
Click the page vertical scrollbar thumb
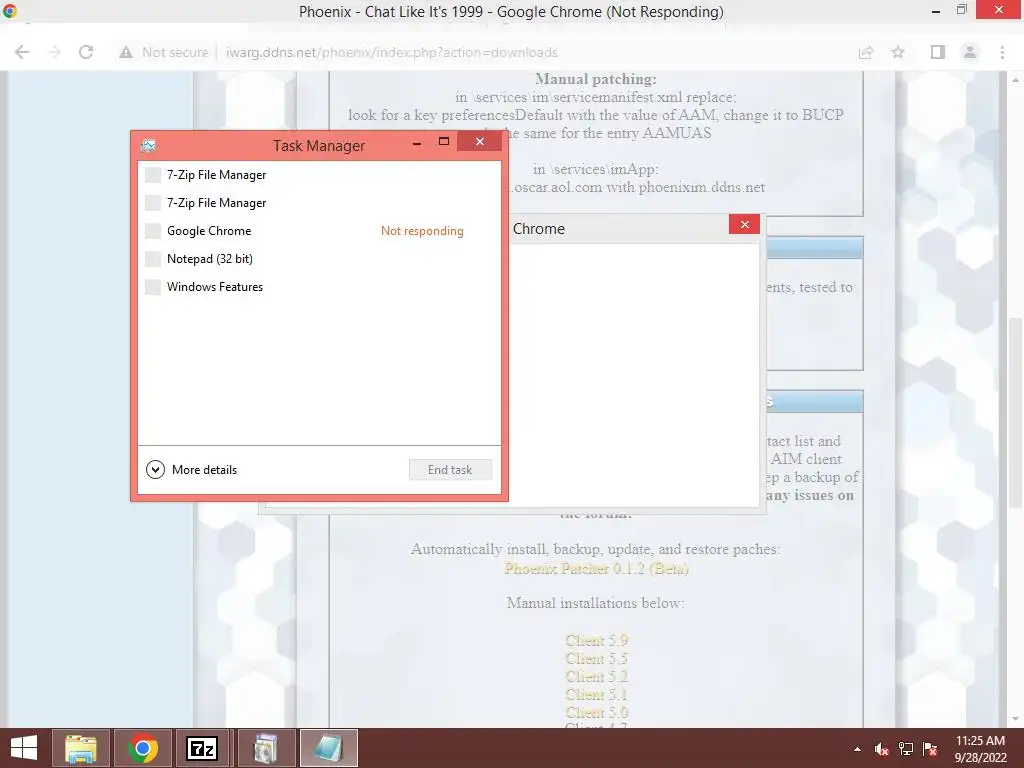(x=1016, y=411)
